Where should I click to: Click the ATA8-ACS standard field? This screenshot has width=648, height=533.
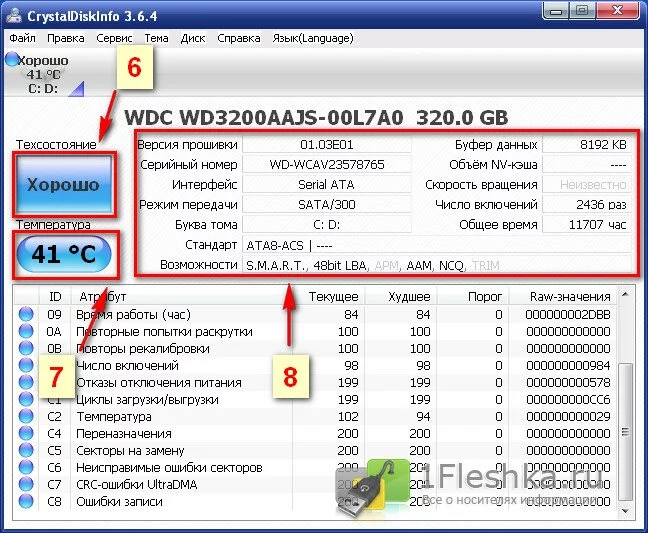click(x=437, y=245)
